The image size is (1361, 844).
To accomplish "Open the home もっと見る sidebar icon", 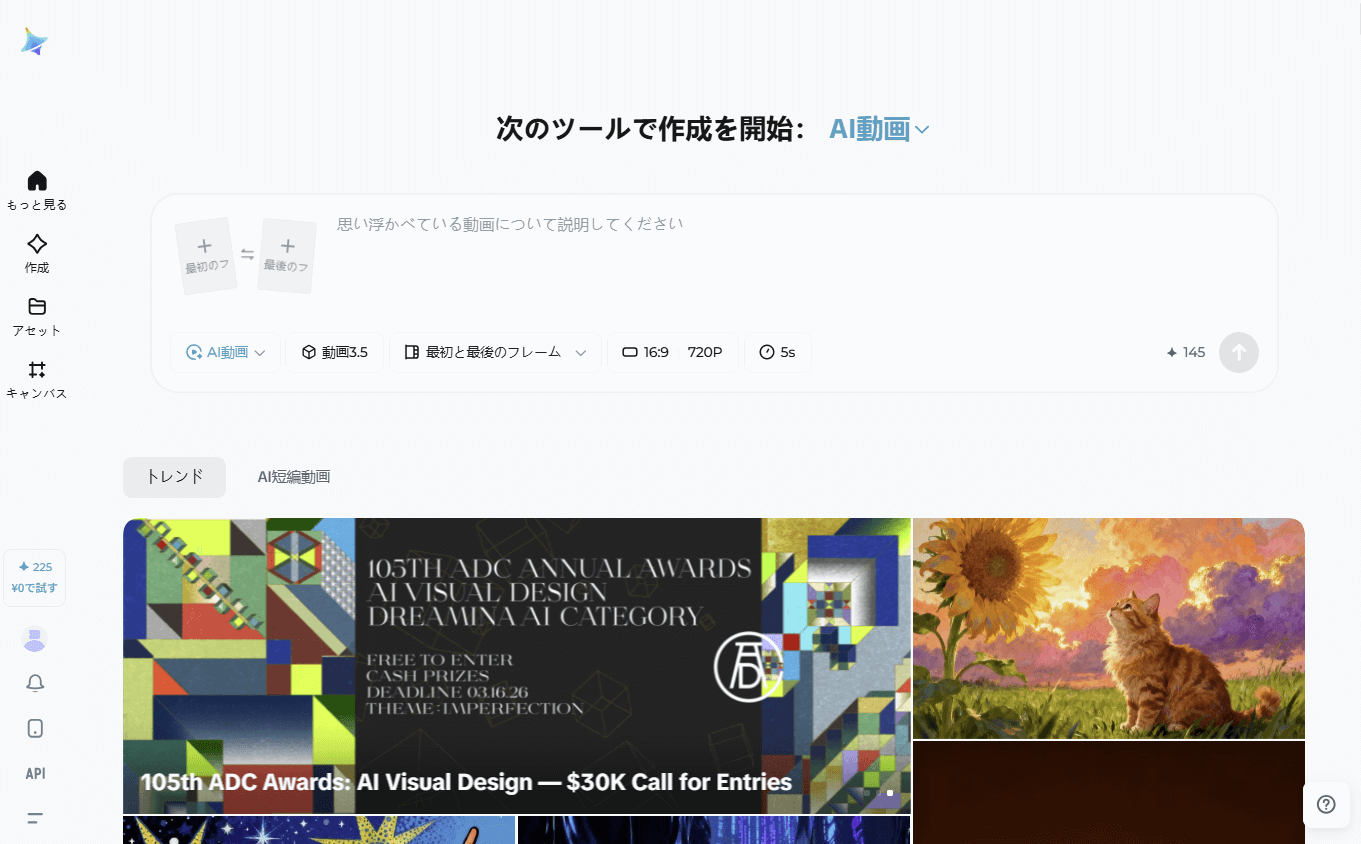I will point(37,181).
